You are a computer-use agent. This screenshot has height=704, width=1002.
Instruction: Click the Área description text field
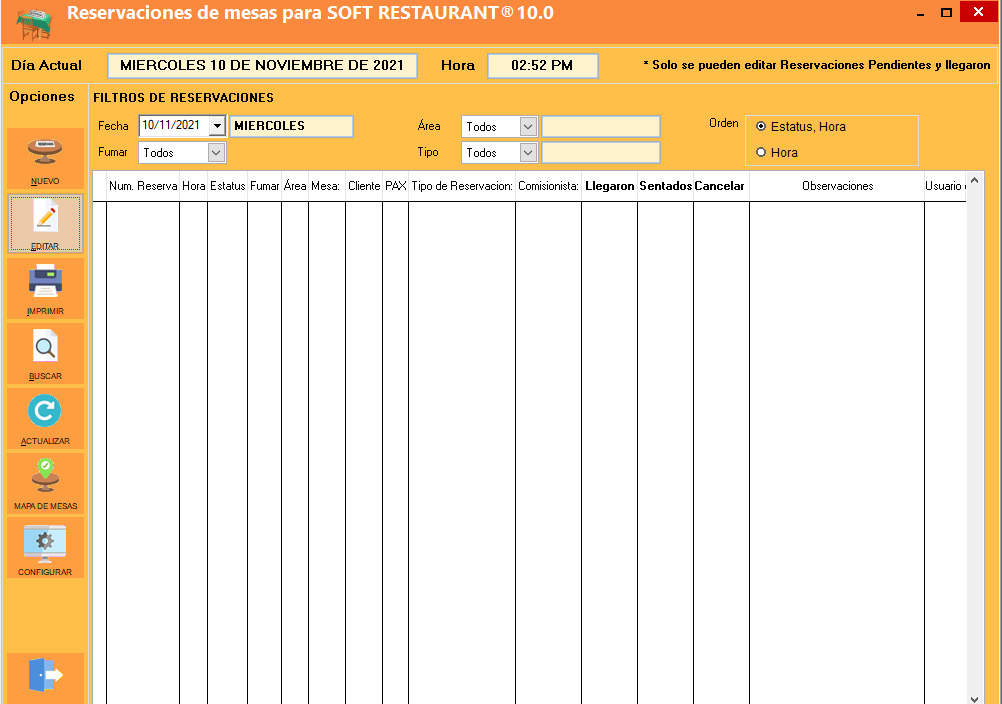pos(601,126)
